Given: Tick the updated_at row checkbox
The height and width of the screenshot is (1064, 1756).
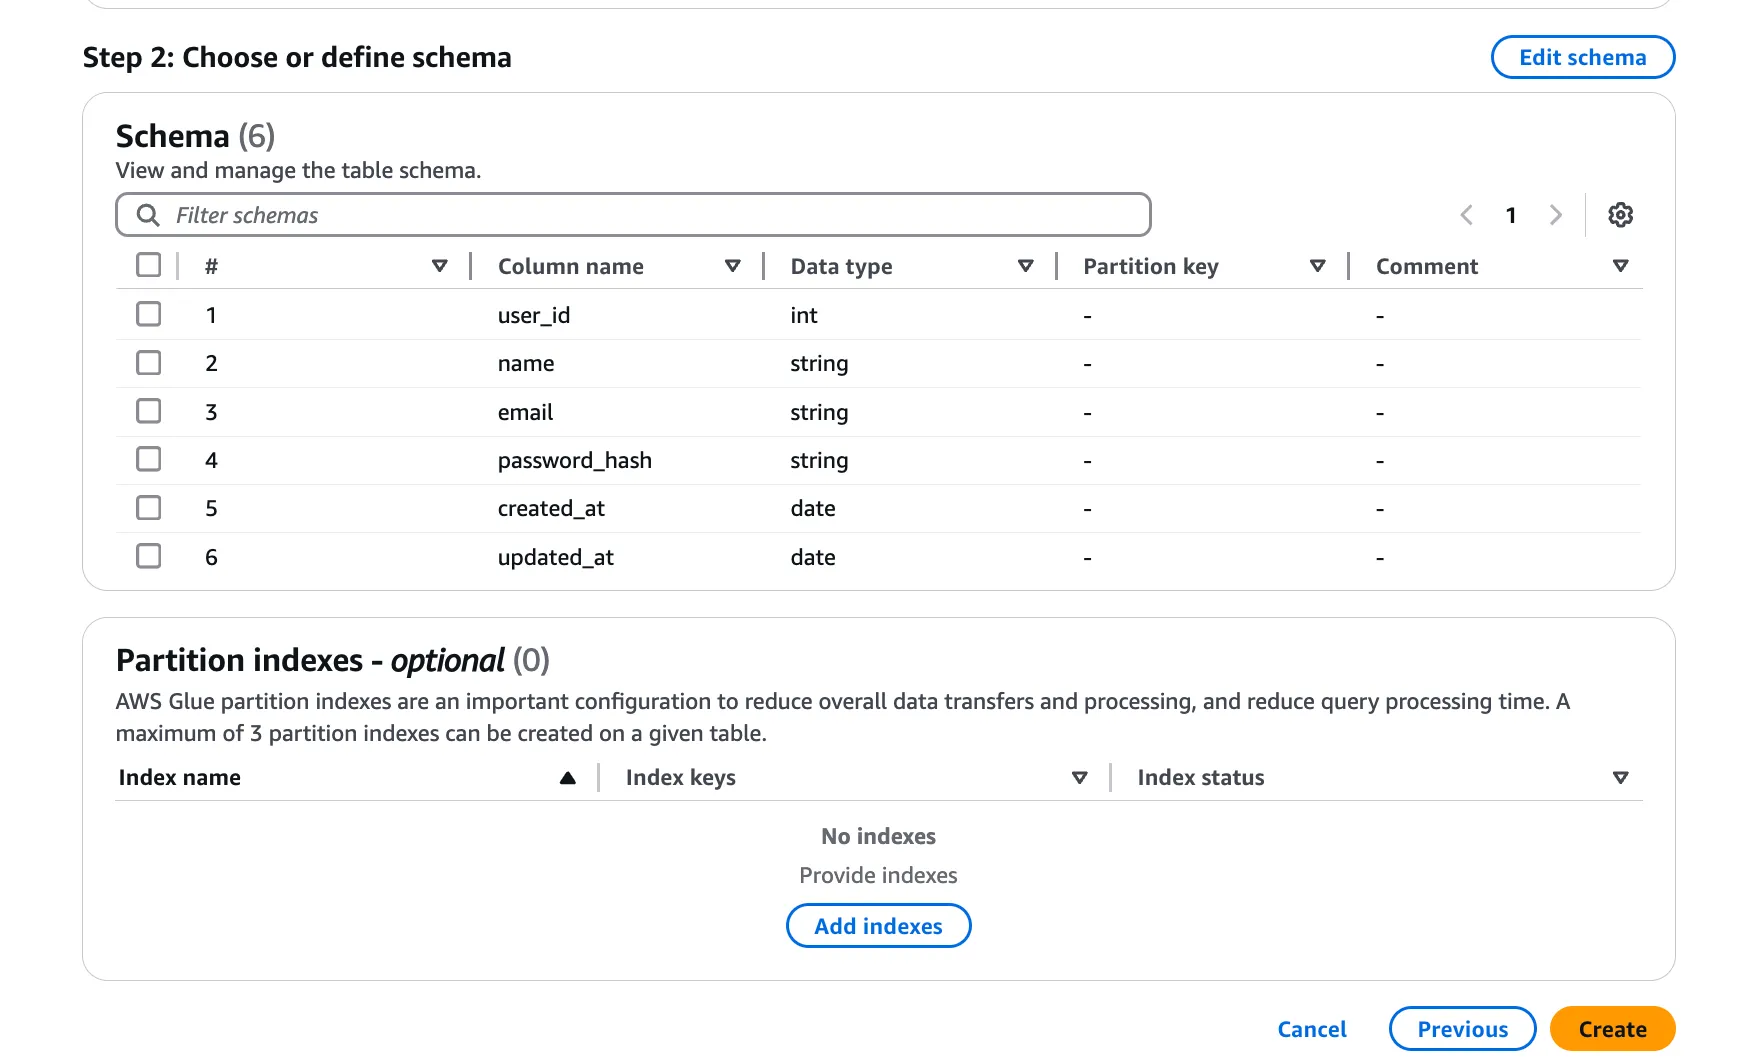Looking at the screenshot, I should tap(149, 556).
